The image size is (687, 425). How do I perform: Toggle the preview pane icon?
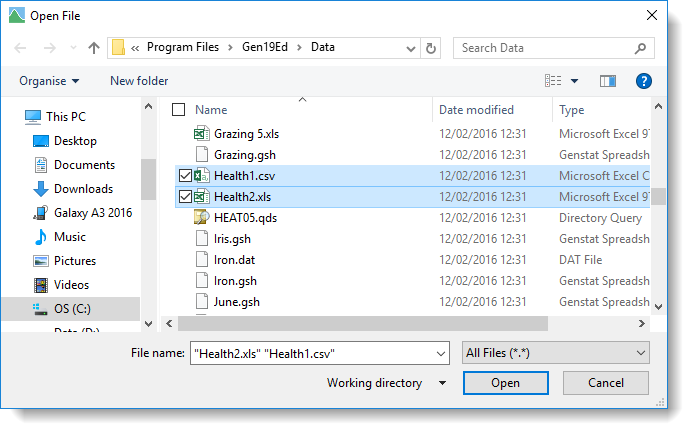coord(608,81)
